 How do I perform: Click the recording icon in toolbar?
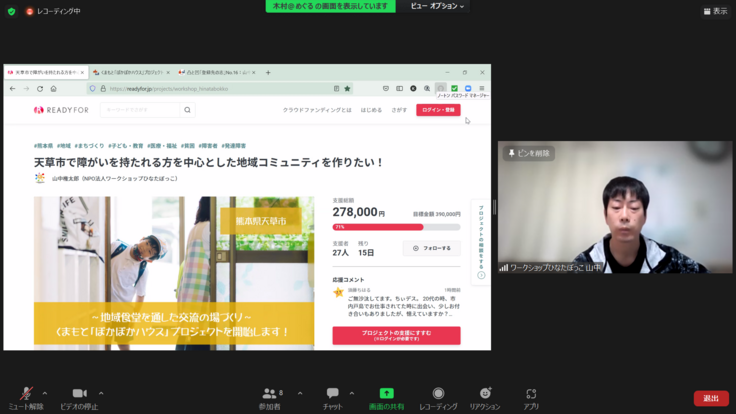438,394
